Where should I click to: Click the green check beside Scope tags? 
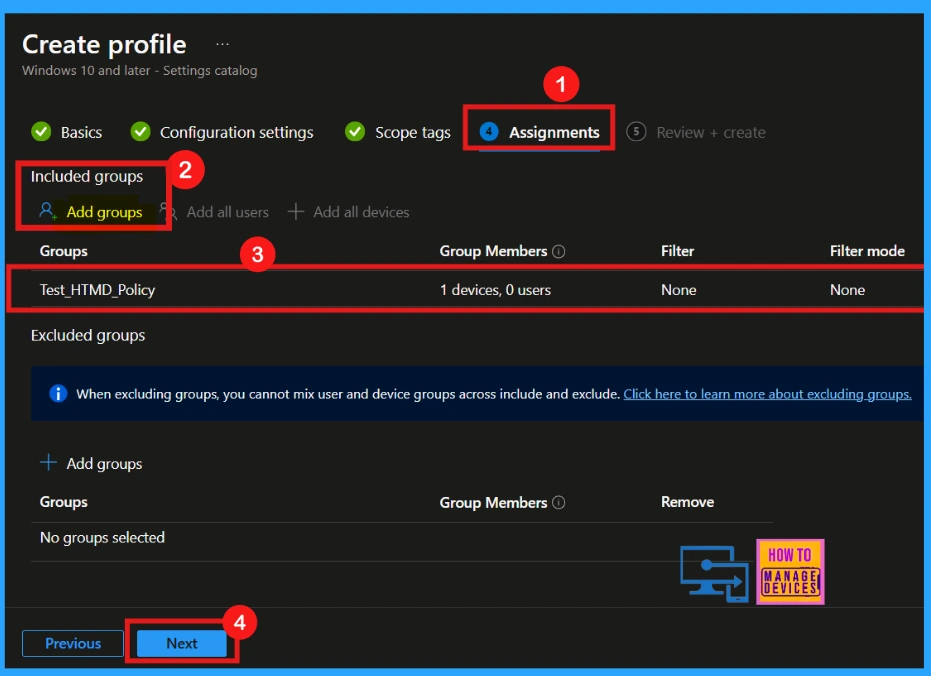(x=355, y=131)
